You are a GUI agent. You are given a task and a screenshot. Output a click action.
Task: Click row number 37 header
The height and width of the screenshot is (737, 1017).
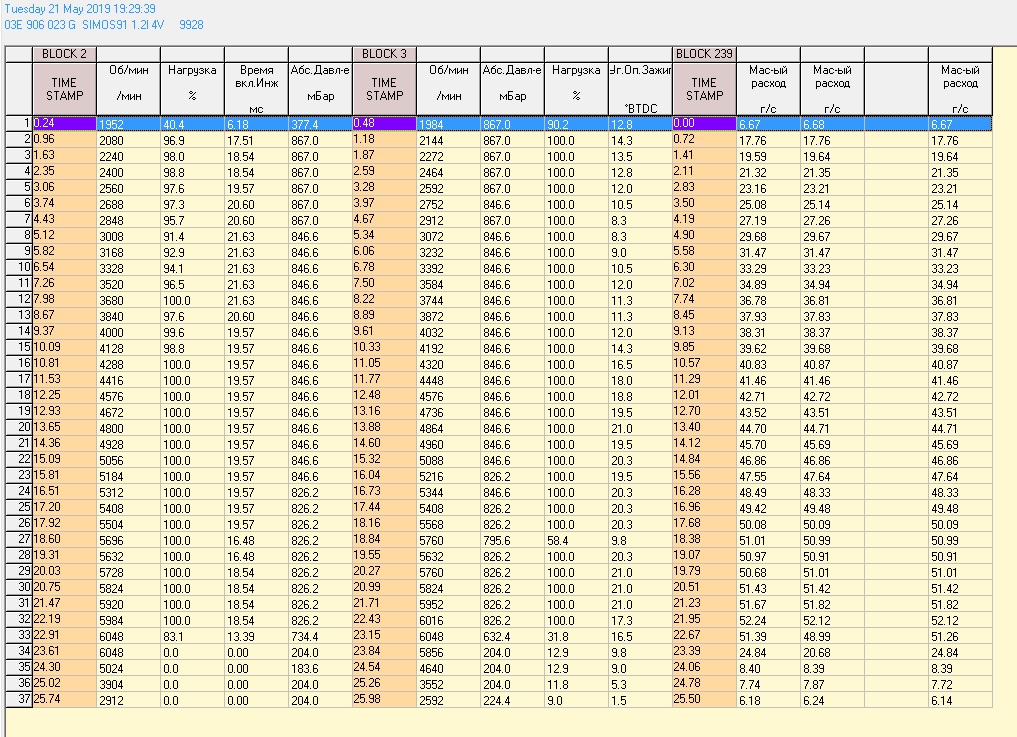(x=19, y=701)
